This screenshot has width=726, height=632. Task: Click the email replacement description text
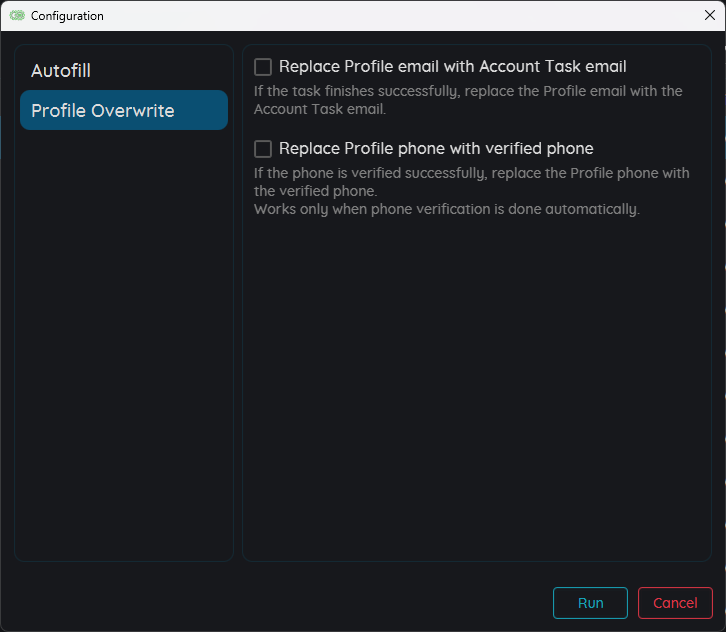468,100
